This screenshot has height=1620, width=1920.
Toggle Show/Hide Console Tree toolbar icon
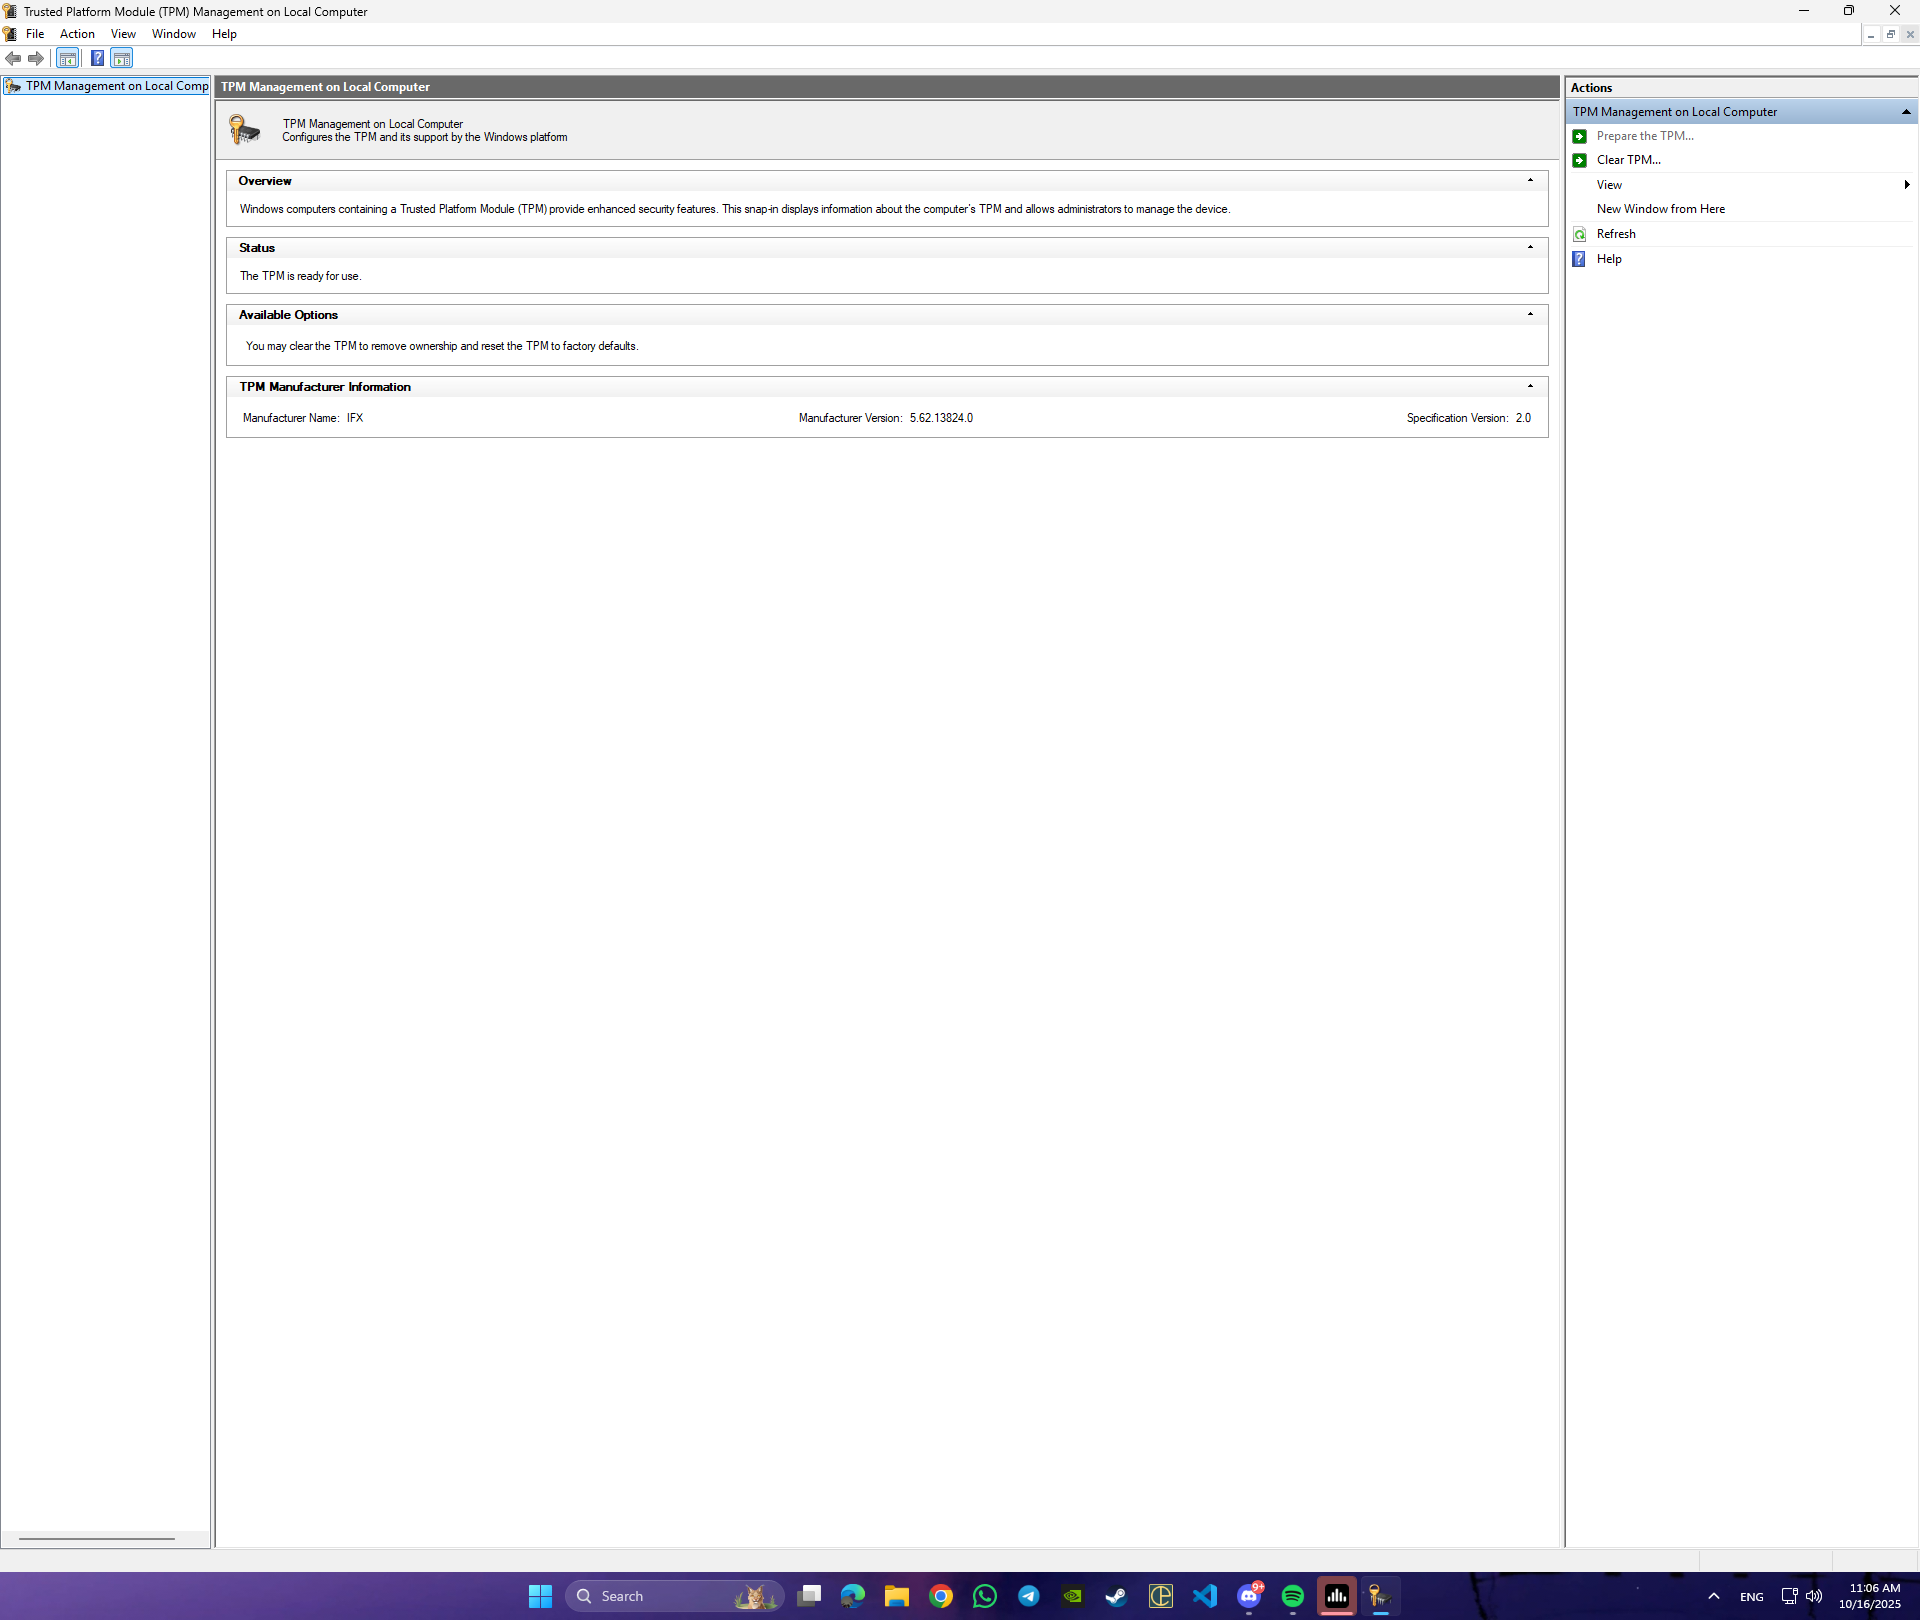click(x=67, y=58)
